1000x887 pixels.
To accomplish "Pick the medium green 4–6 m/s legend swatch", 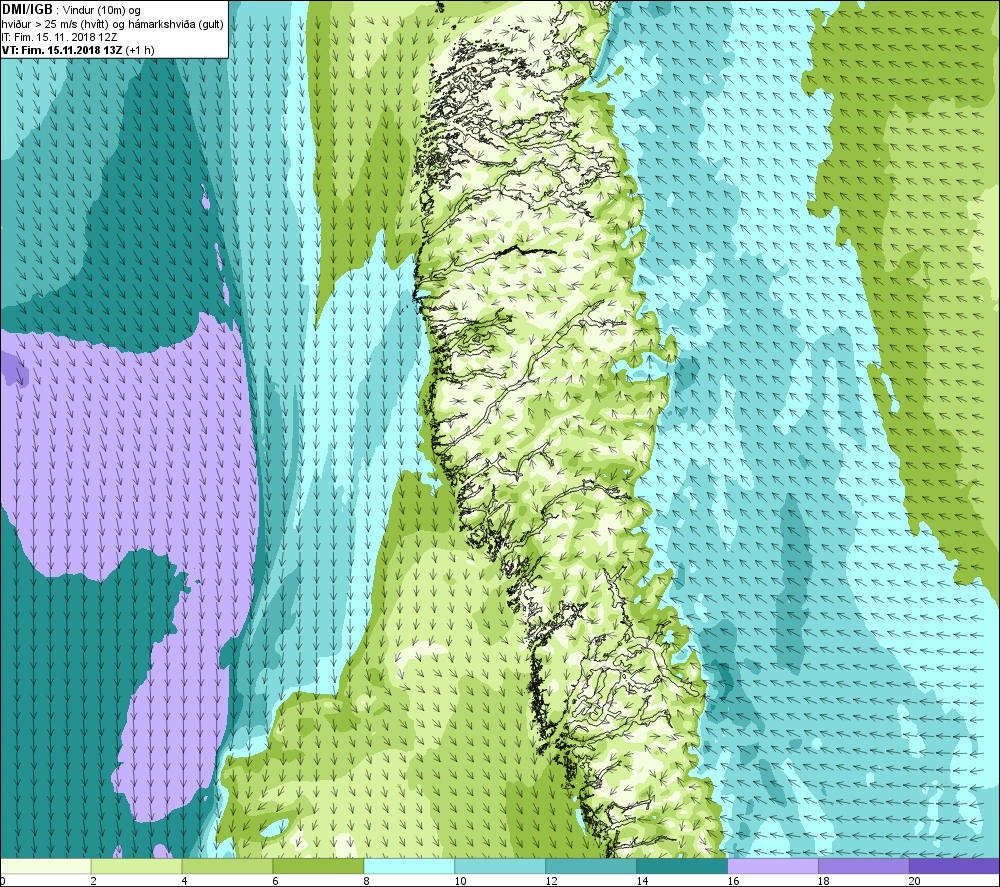I will click(227, 866).
